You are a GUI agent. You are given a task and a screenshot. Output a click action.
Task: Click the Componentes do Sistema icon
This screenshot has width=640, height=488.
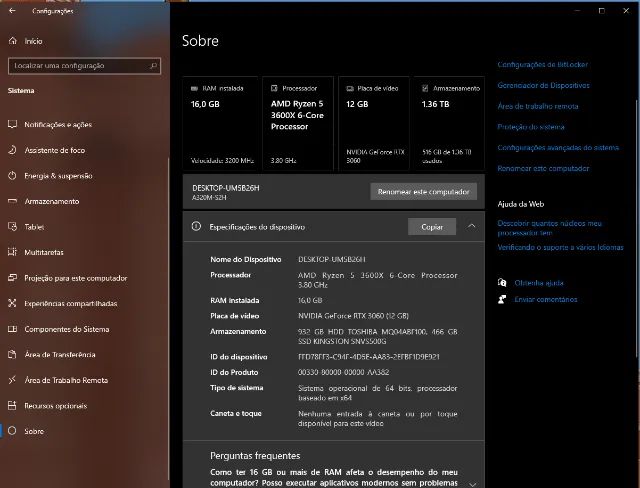[13, 329]
